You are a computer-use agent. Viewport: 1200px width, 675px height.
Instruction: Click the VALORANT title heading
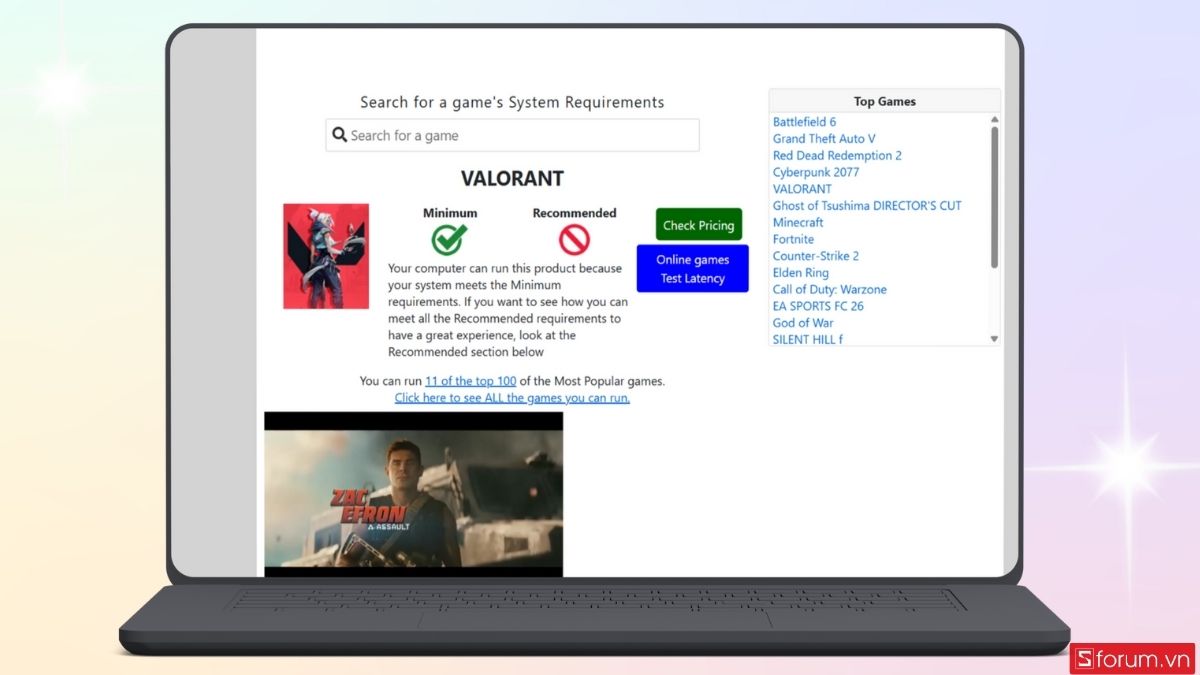(x=512, y=179)
